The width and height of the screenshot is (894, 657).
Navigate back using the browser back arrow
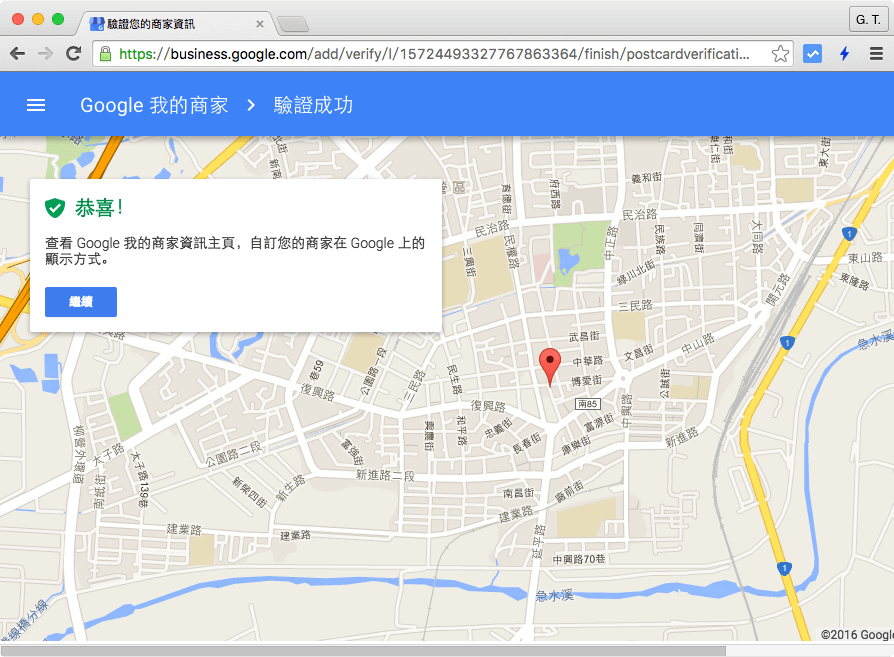point(18,53)
